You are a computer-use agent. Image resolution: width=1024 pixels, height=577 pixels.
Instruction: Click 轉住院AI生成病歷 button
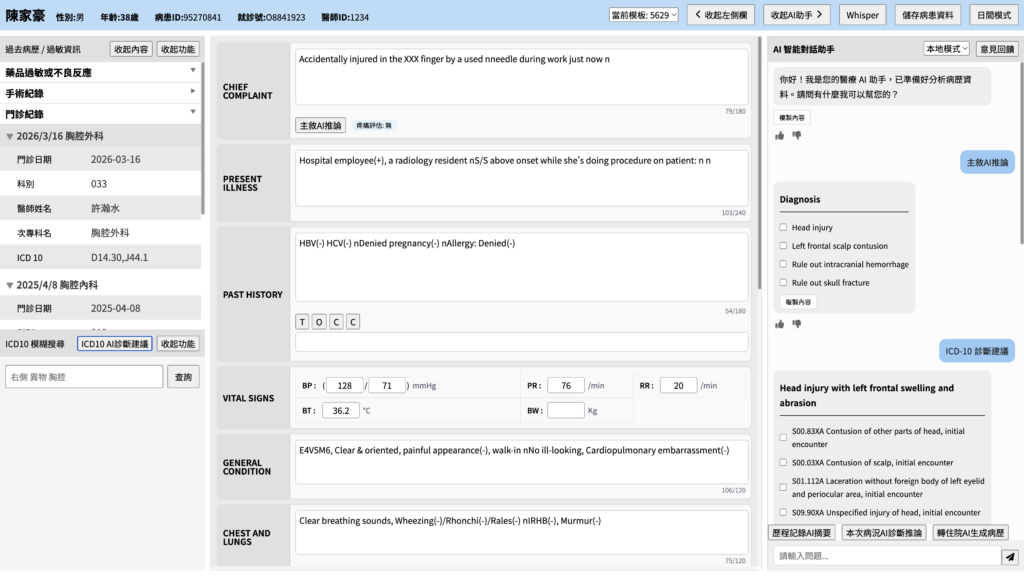[x=970, y=533]
